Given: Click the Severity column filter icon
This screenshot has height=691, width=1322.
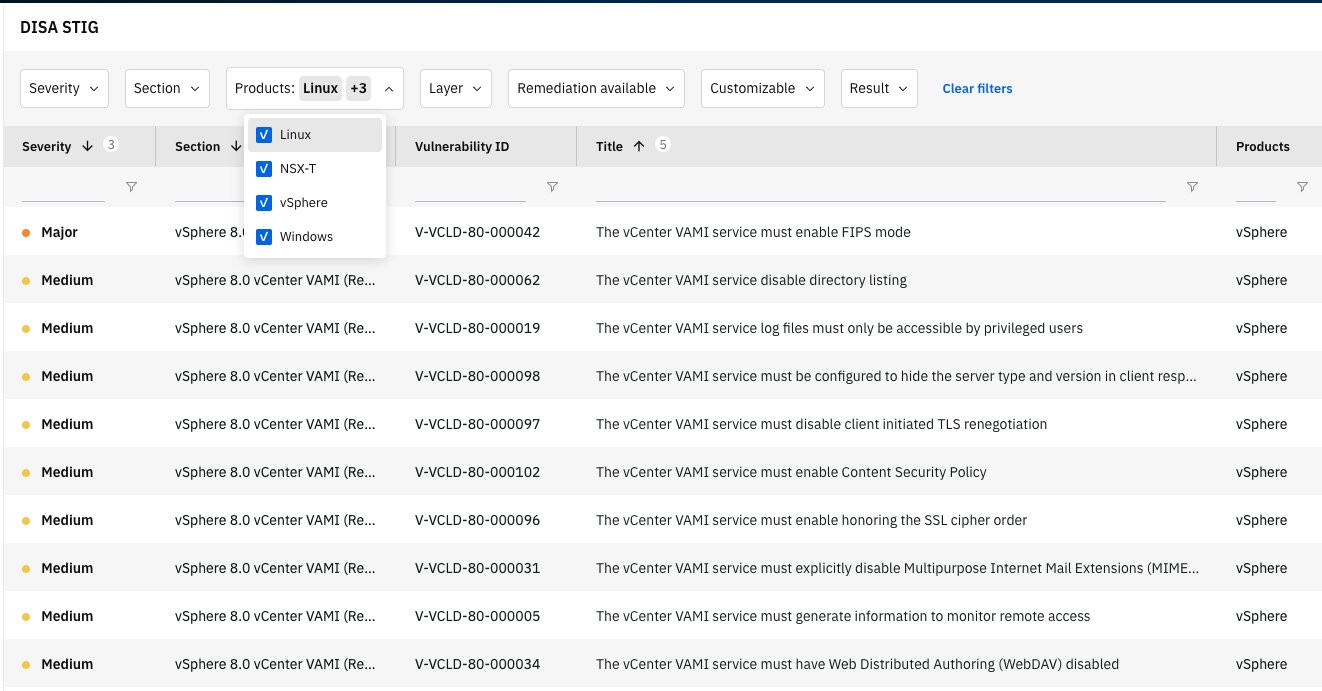Looking at the screenshot, I should 131,187.
